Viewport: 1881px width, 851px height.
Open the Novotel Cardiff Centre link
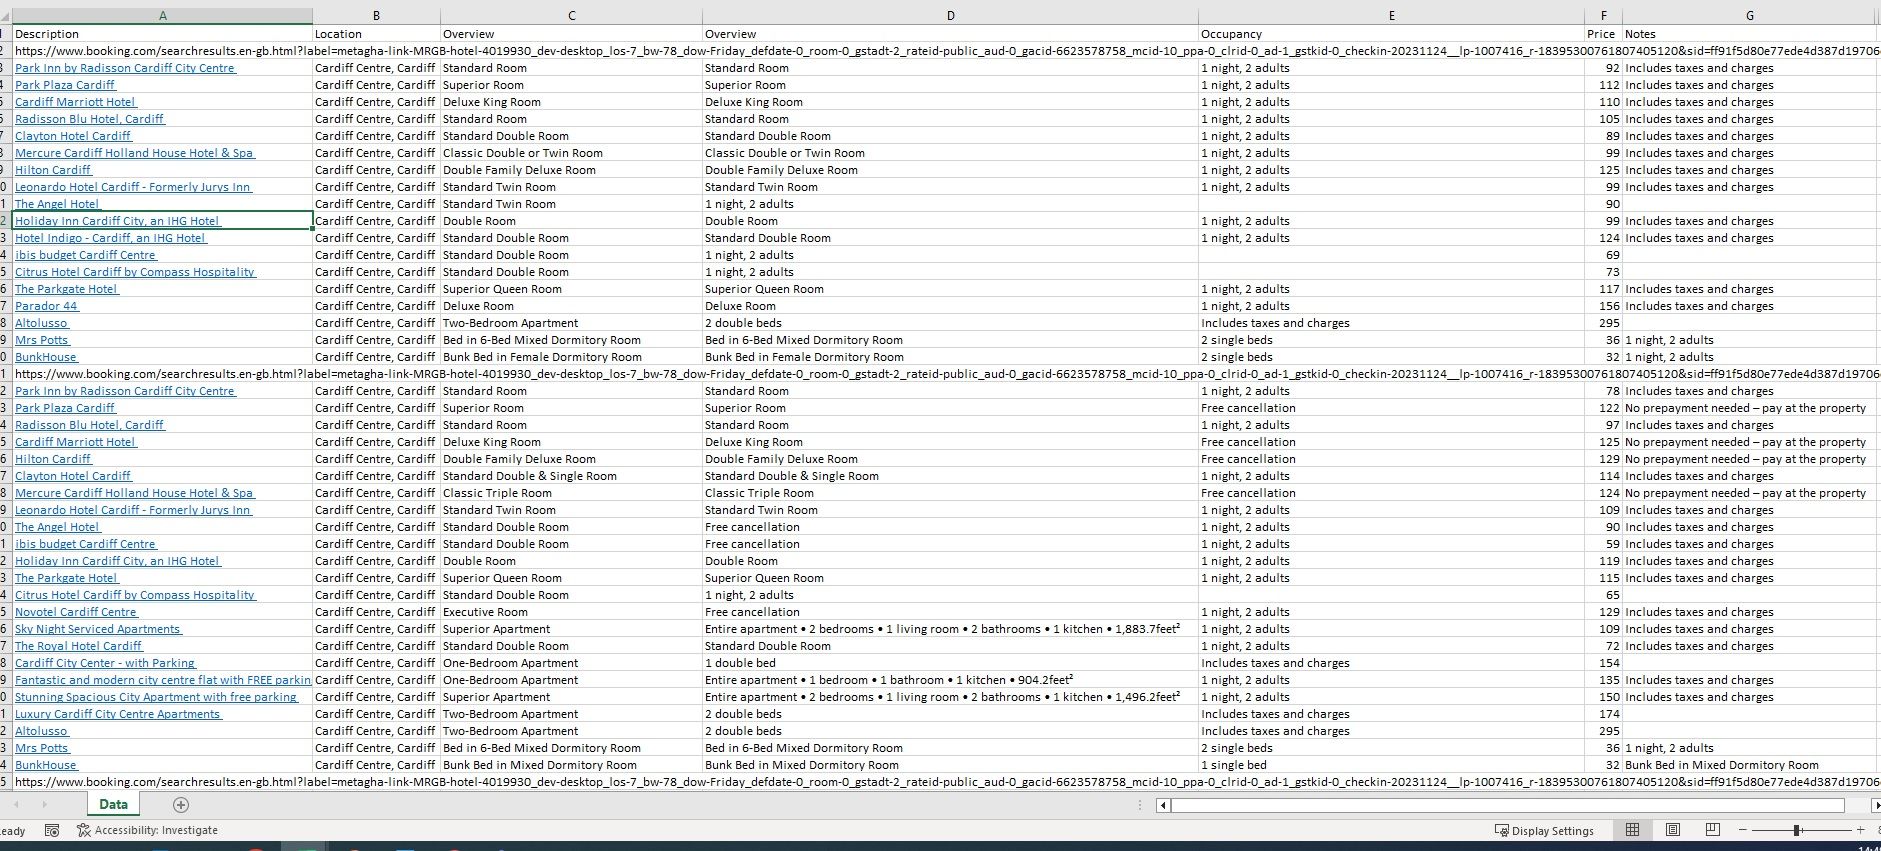click(x=76, y=612)
